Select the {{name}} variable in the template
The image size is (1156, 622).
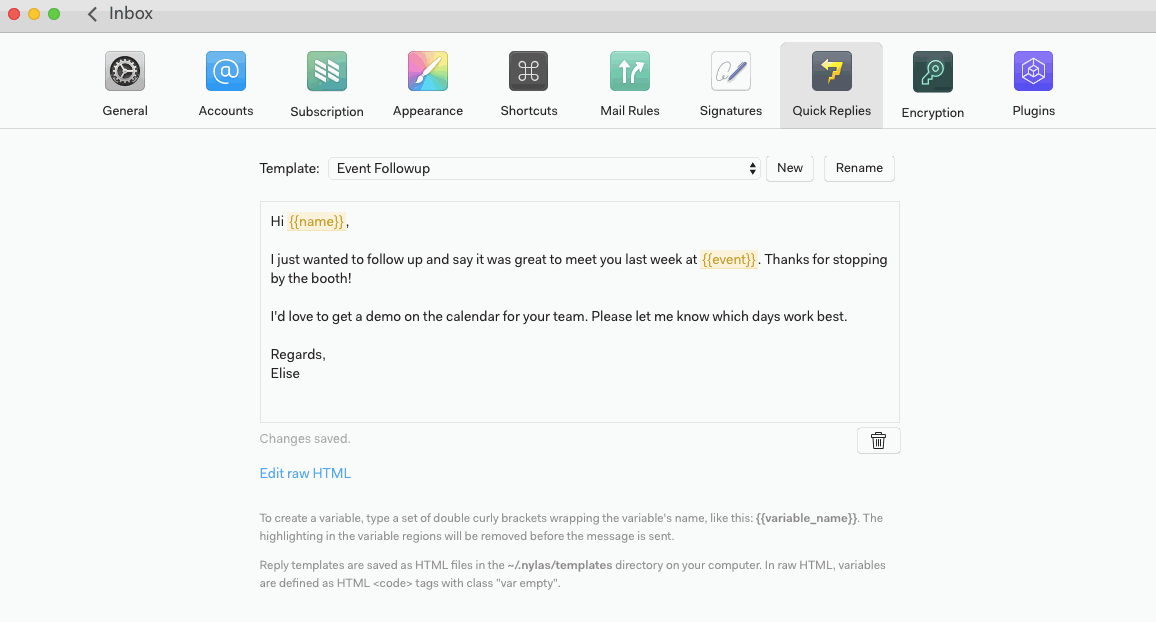point(317,221)
